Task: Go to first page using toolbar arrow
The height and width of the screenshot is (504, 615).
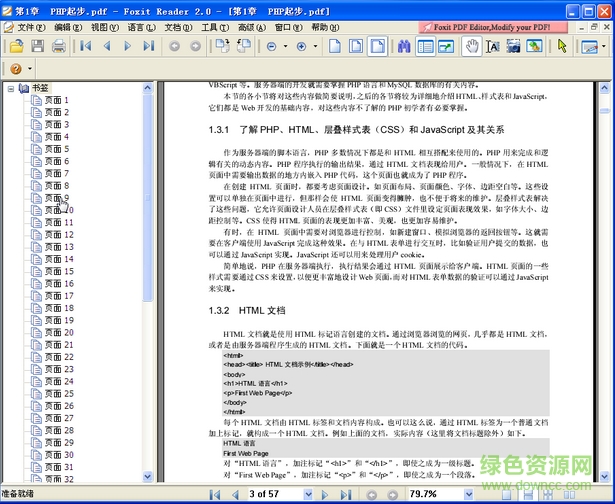Action: point(86,46)
